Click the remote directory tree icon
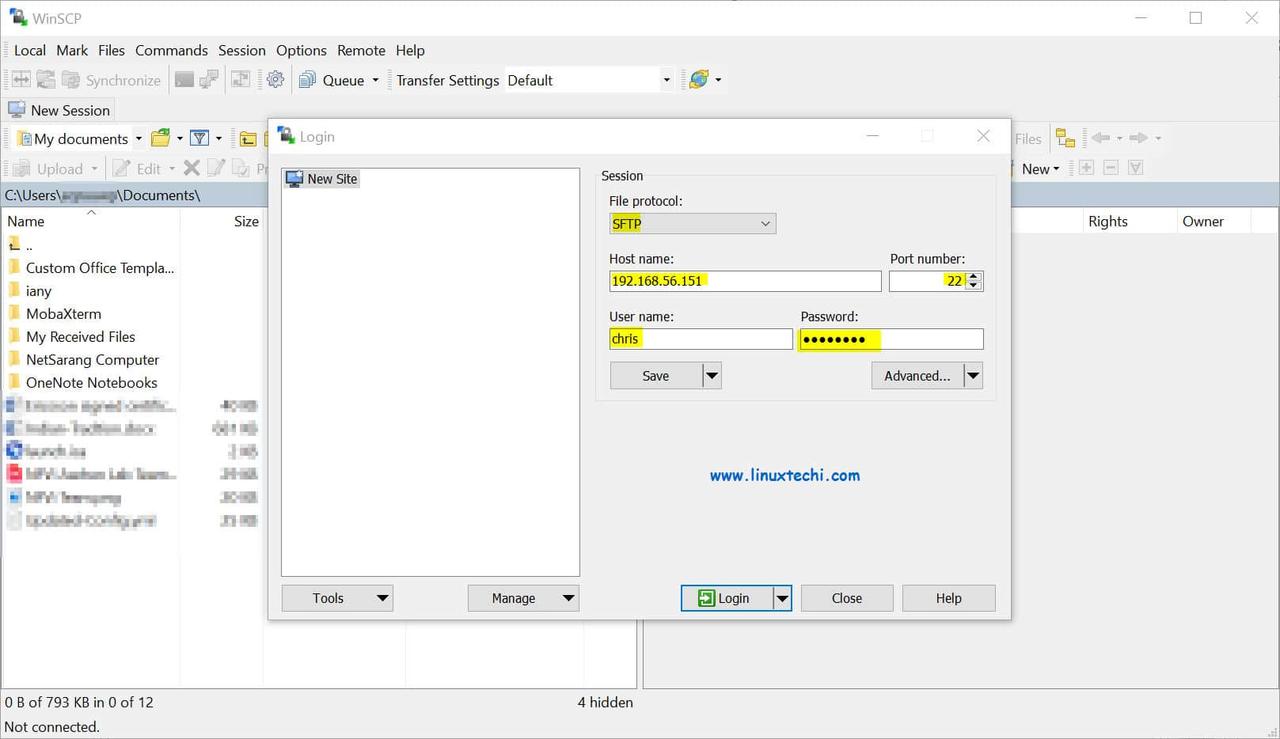Viewport: 1280px width, 739px height. 1065,139
